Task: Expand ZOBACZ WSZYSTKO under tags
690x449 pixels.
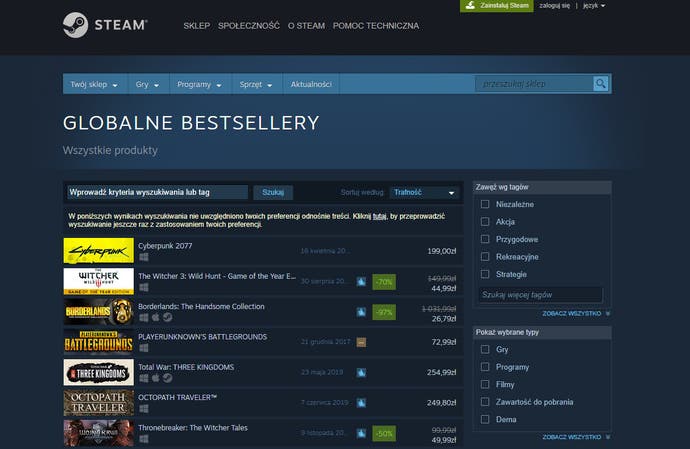Action: [576, 313]
